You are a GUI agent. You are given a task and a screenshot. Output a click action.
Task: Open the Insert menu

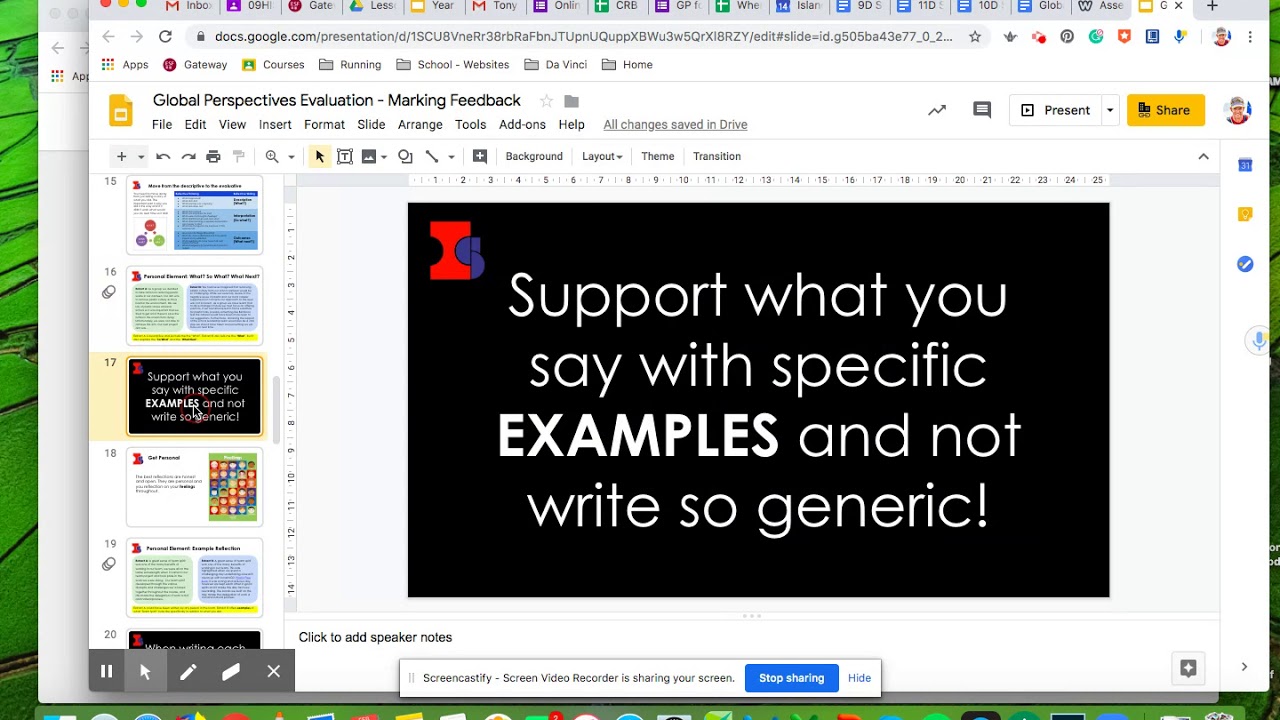tap(275, 124)
